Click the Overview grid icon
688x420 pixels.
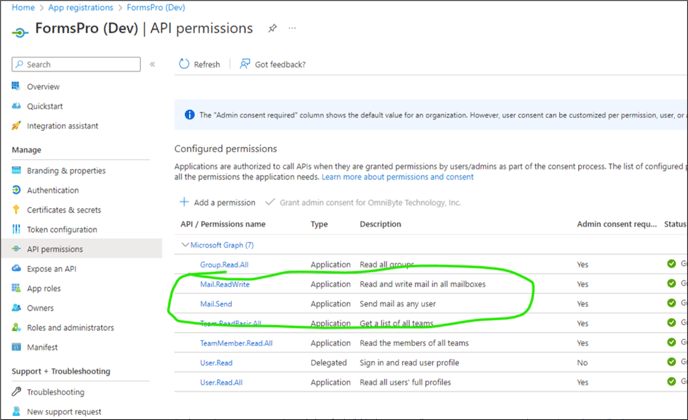tap(16, 86)
